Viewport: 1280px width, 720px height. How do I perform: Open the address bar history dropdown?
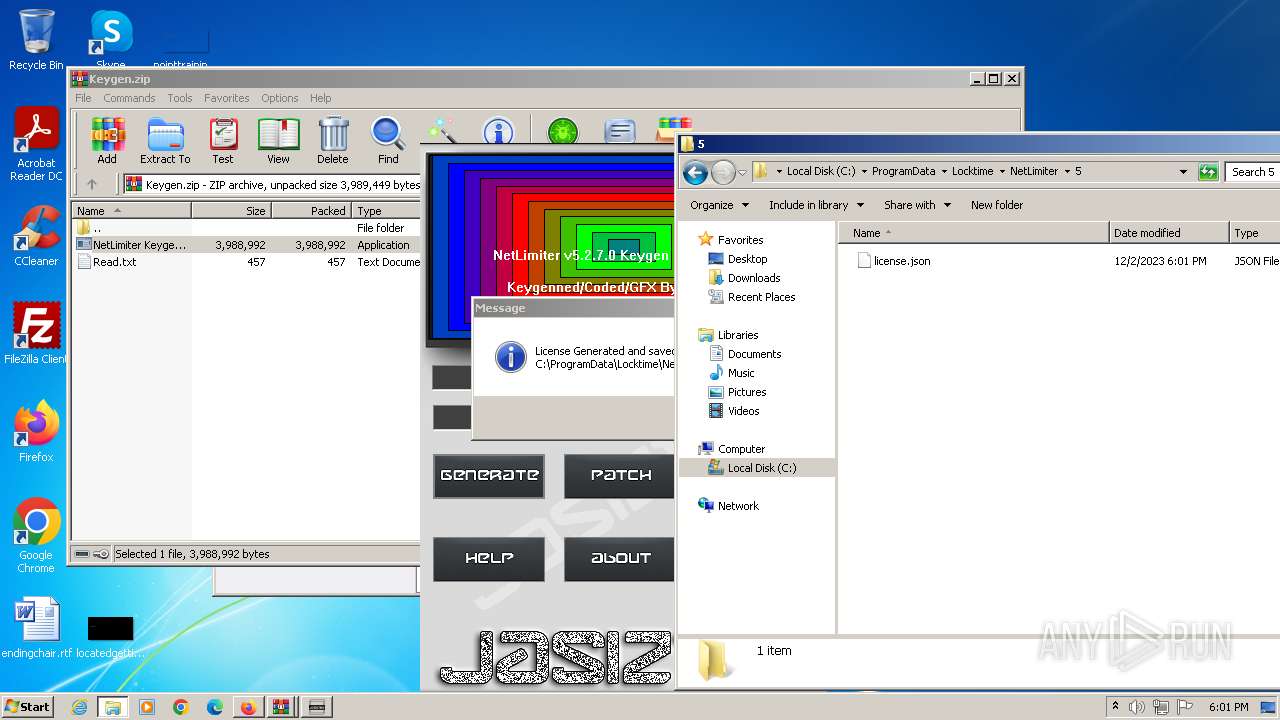(1183, 172)
